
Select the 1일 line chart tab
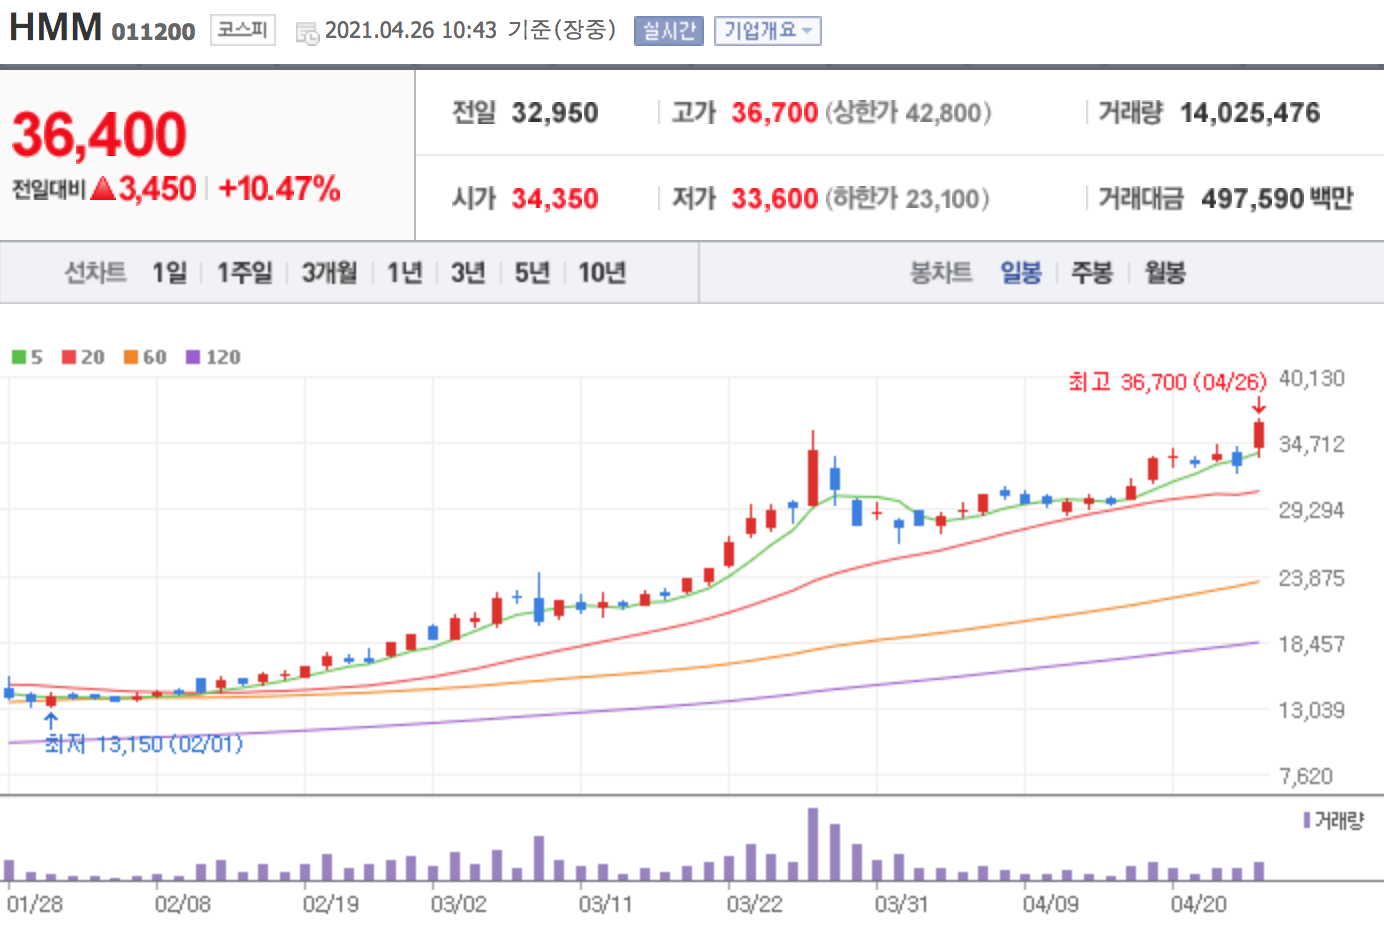[x=169, y=272]
